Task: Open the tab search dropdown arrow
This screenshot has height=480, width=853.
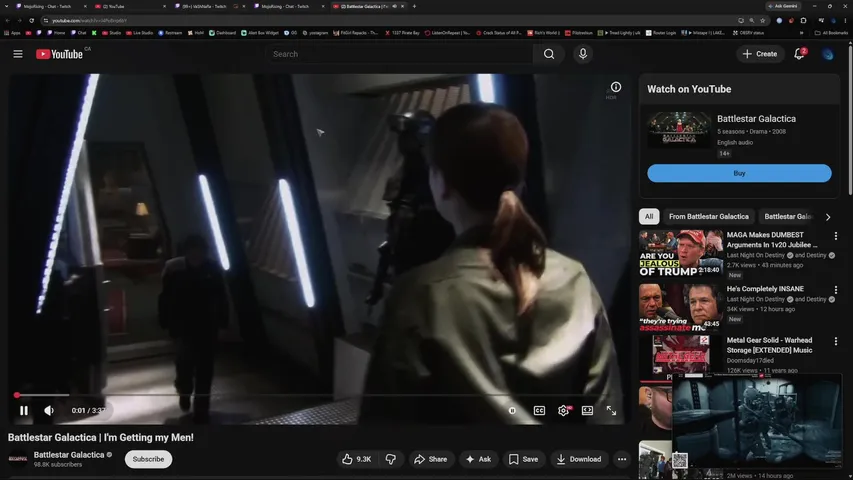Action: coord(7,7)
